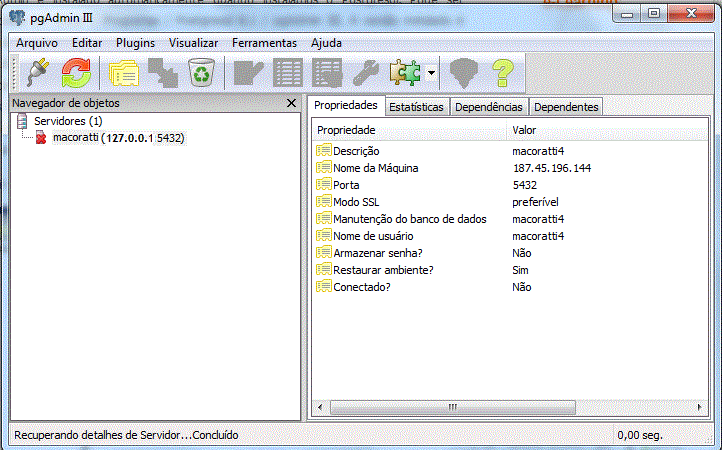Click the property icon beside Conectado?

click(324, 286)
